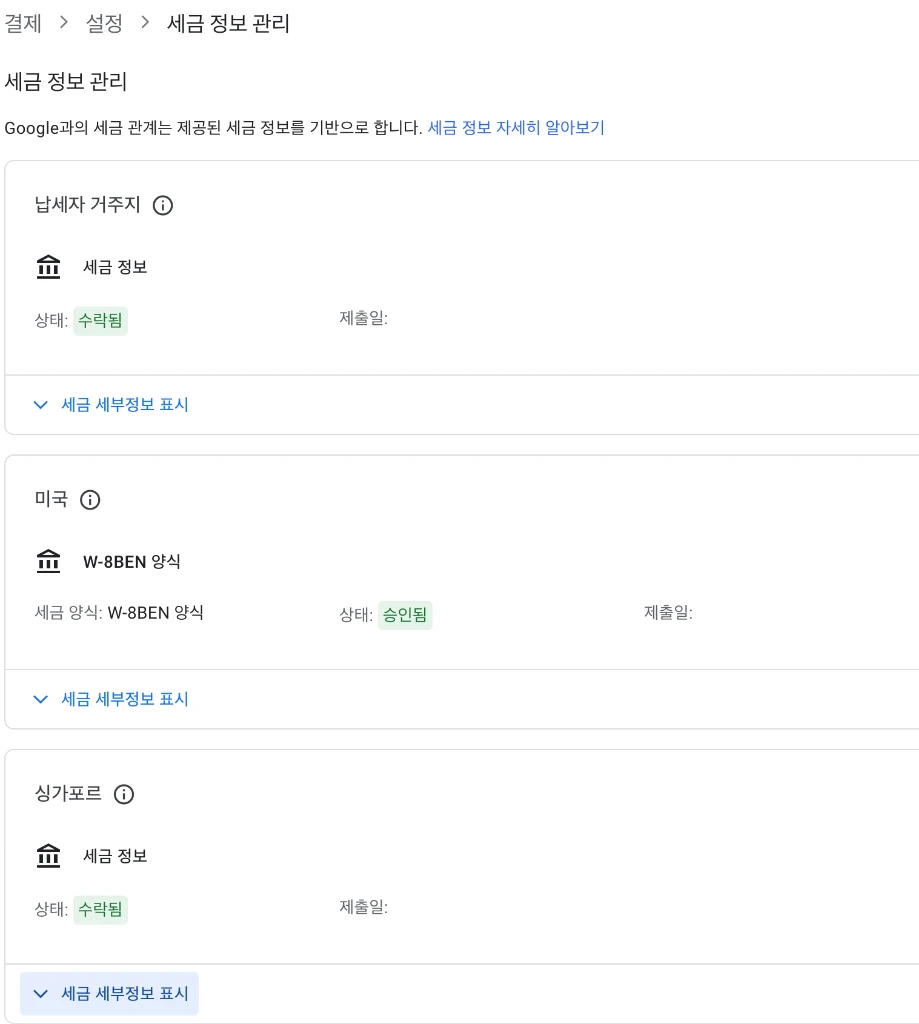Click 세금 정보 관리 breadcrumb item
Image resolution: width=919 pixels, height=1024 pixels.
228,23
